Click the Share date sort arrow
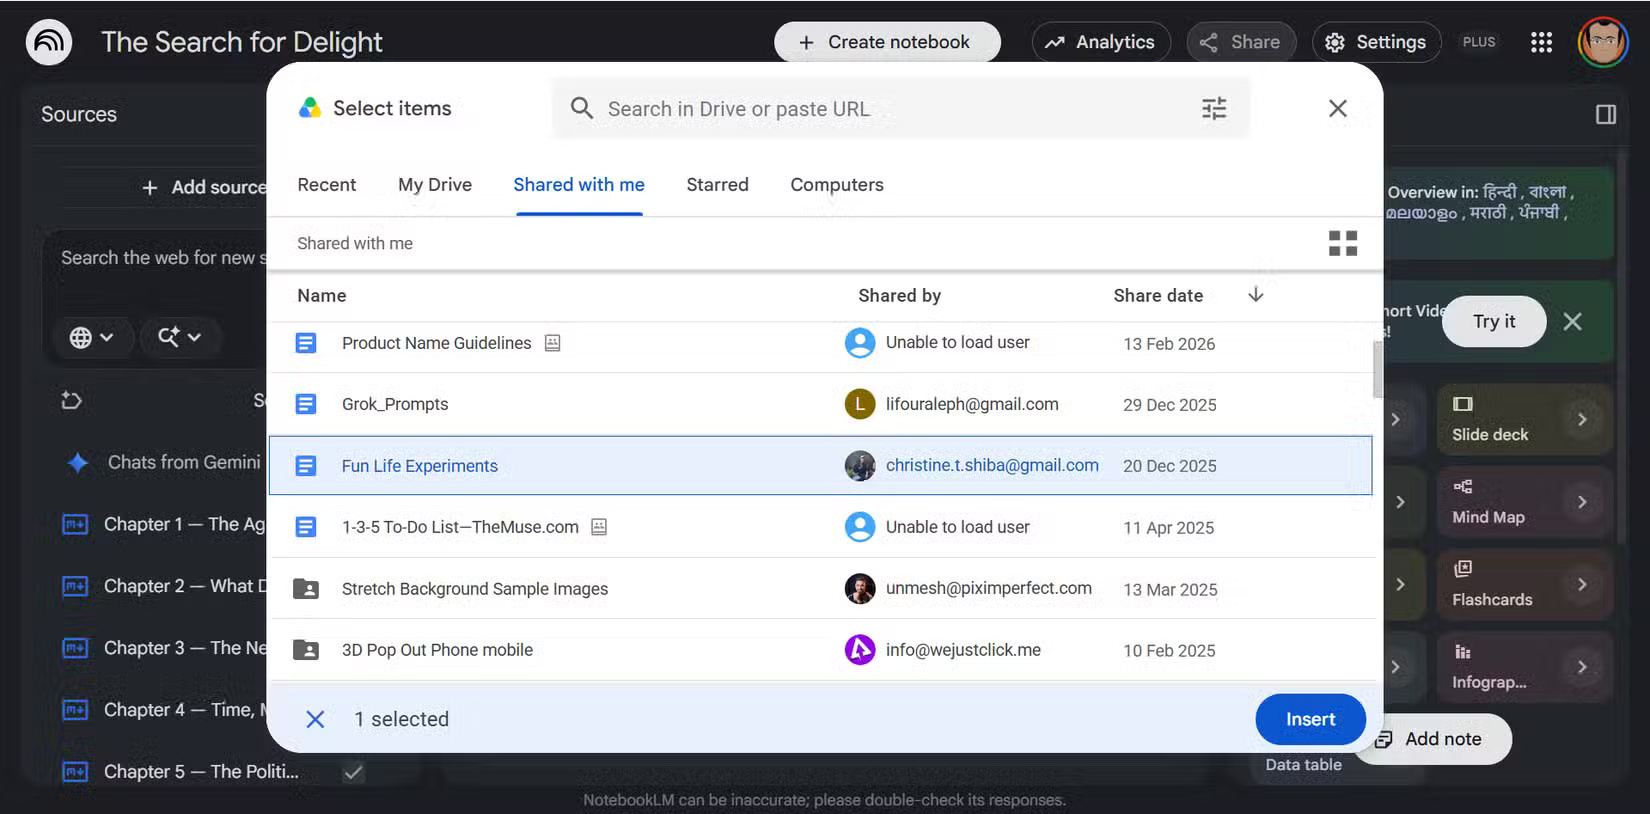 point(1256,294)
